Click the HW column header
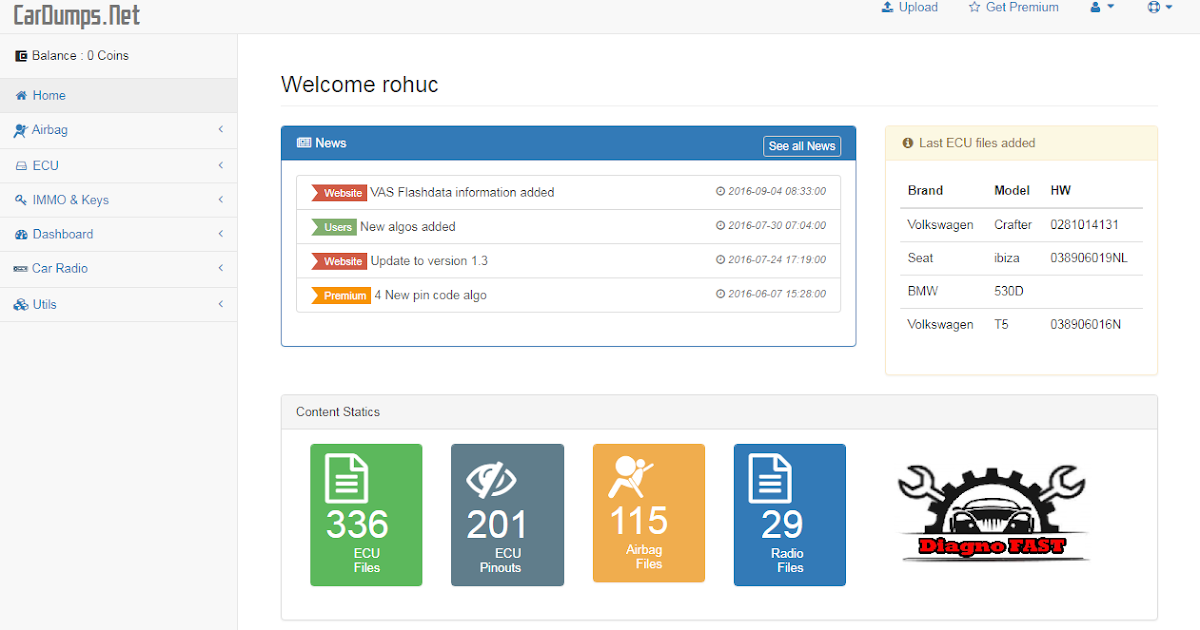 point(1060,190)
